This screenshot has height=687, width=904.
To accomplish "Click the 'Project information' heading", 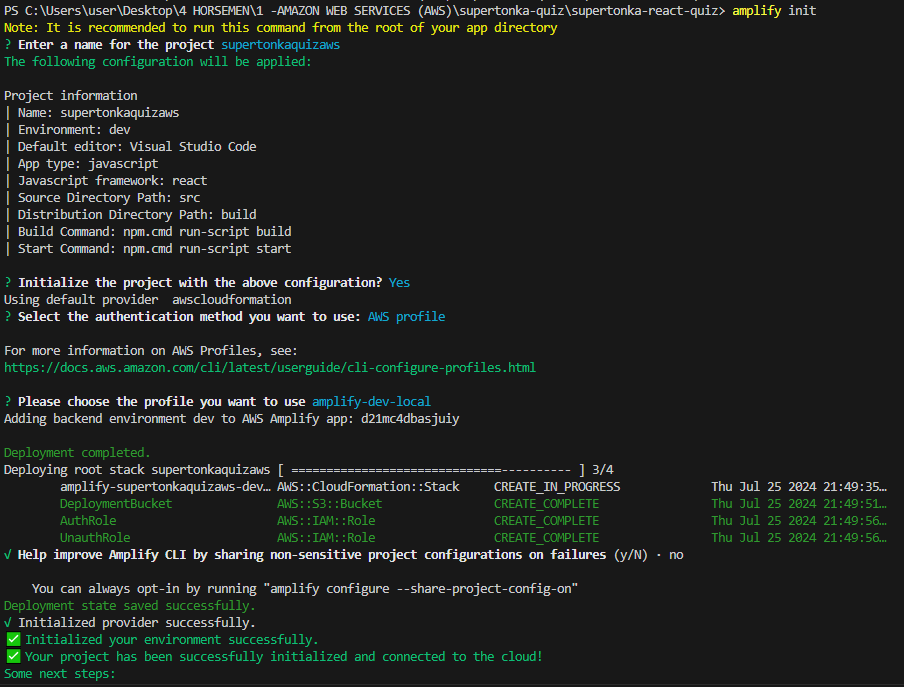I will coord(70,96).
